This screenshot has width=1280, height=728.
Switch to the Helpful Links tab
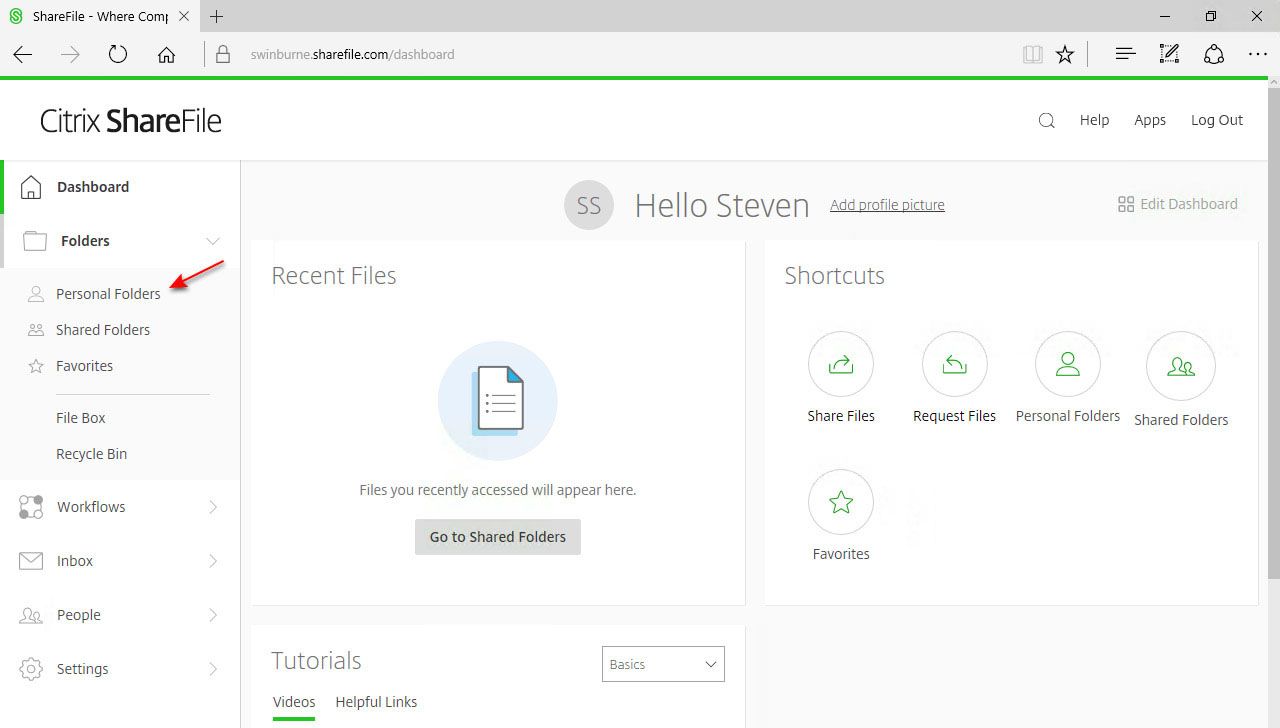click(376, 702)
